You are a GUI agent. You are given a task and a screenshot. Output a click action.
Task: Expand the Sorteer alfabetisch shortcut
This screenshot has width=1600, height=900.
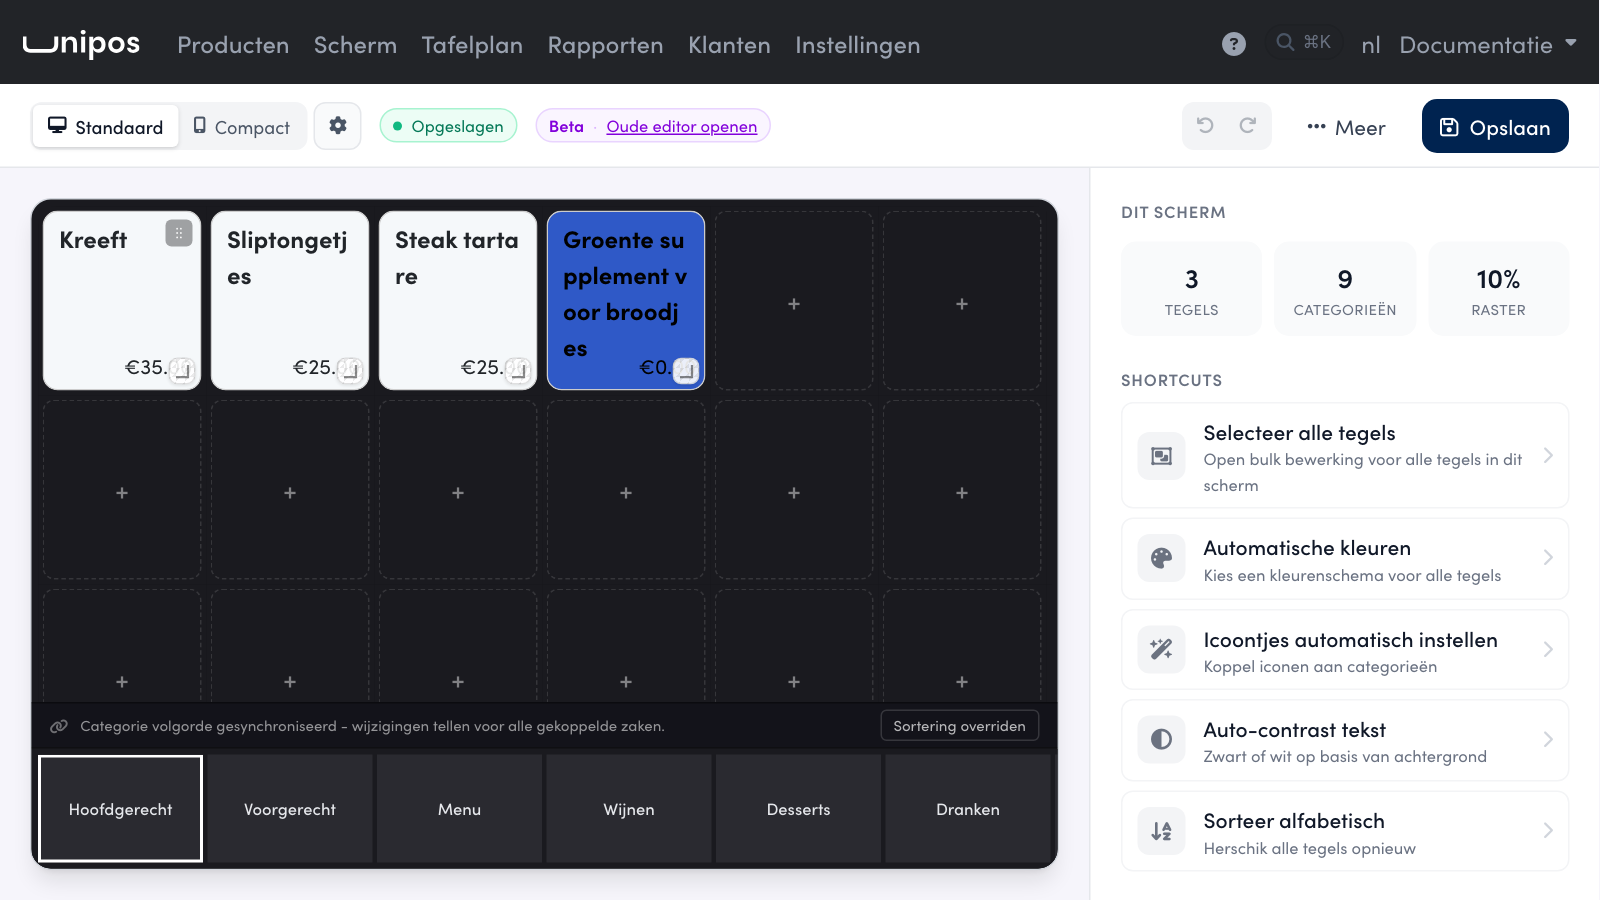[x=1345, y=831]
